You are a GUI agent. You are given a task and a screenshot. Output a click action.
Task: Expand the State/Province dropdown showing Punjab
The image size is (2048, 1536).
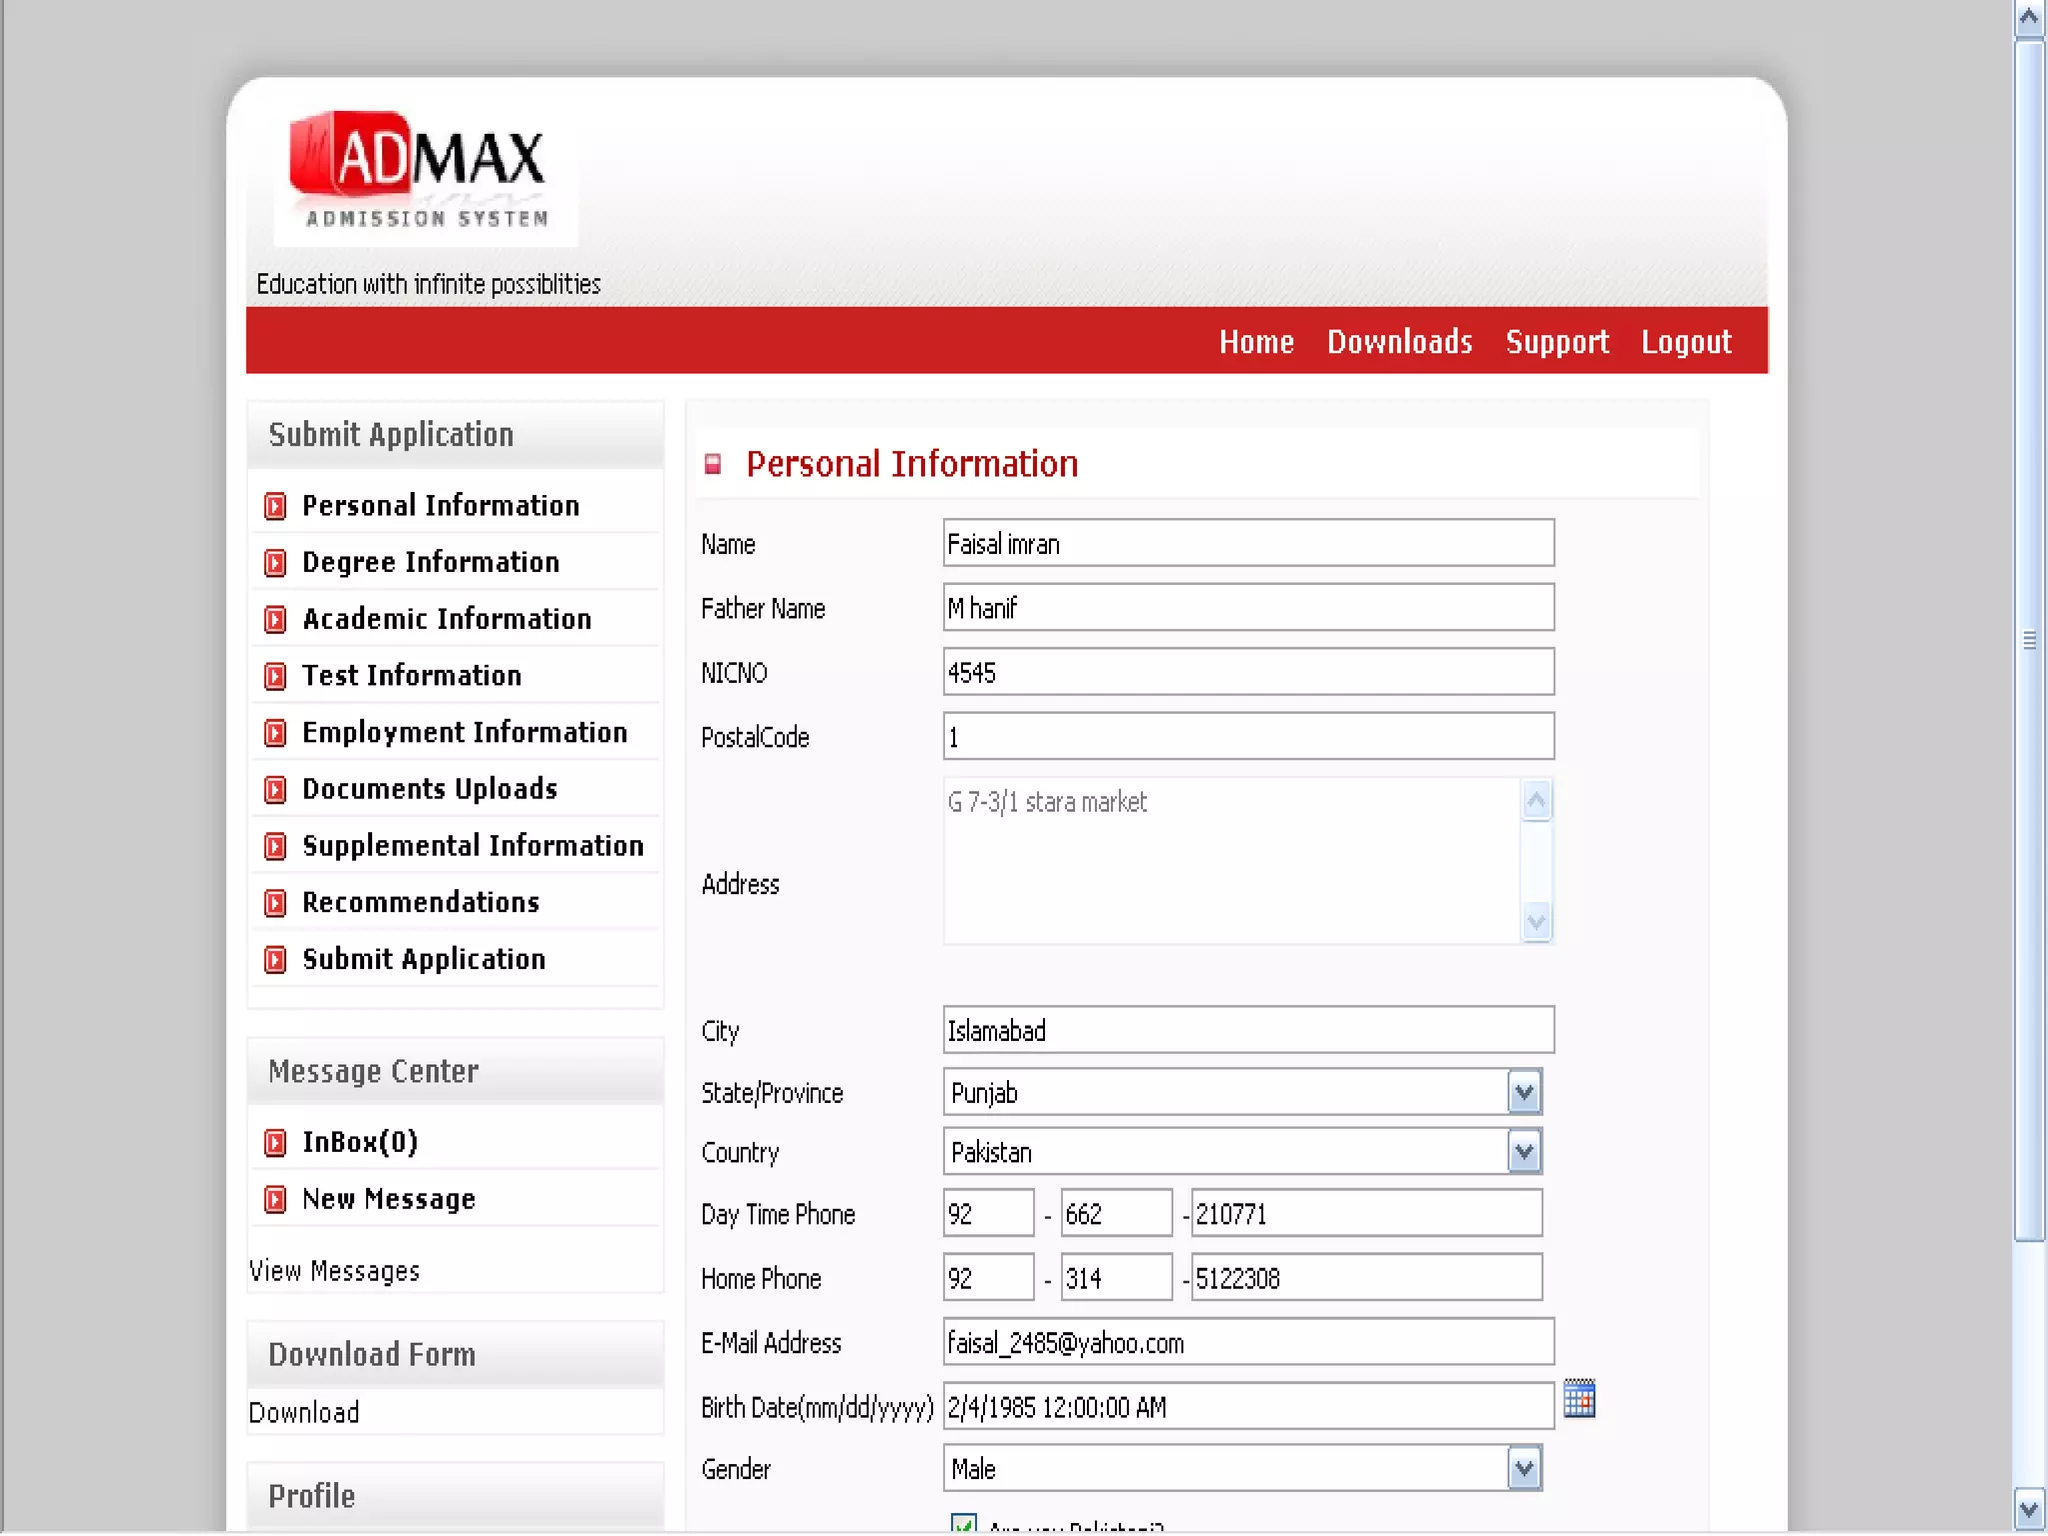[1523, 1092]
